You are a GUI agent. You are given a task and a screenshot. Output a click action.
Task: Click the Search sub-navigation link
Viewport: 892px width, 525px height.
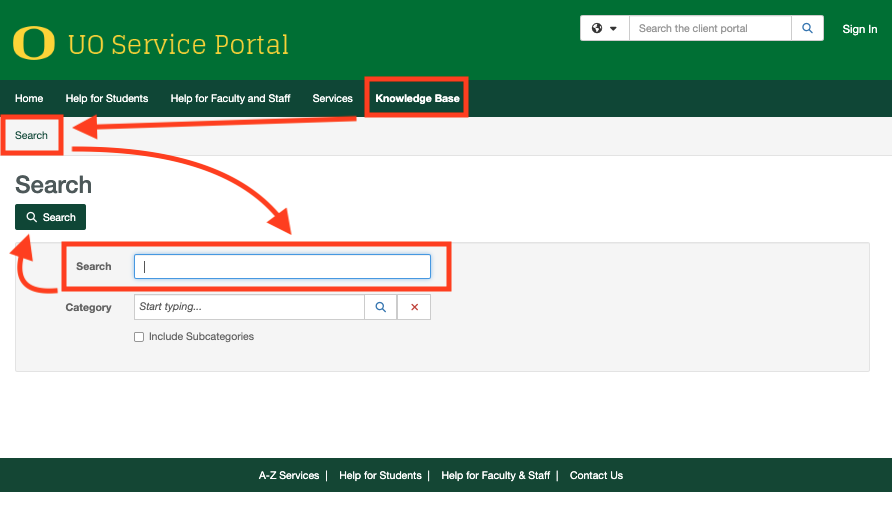[x=31, y=135]
